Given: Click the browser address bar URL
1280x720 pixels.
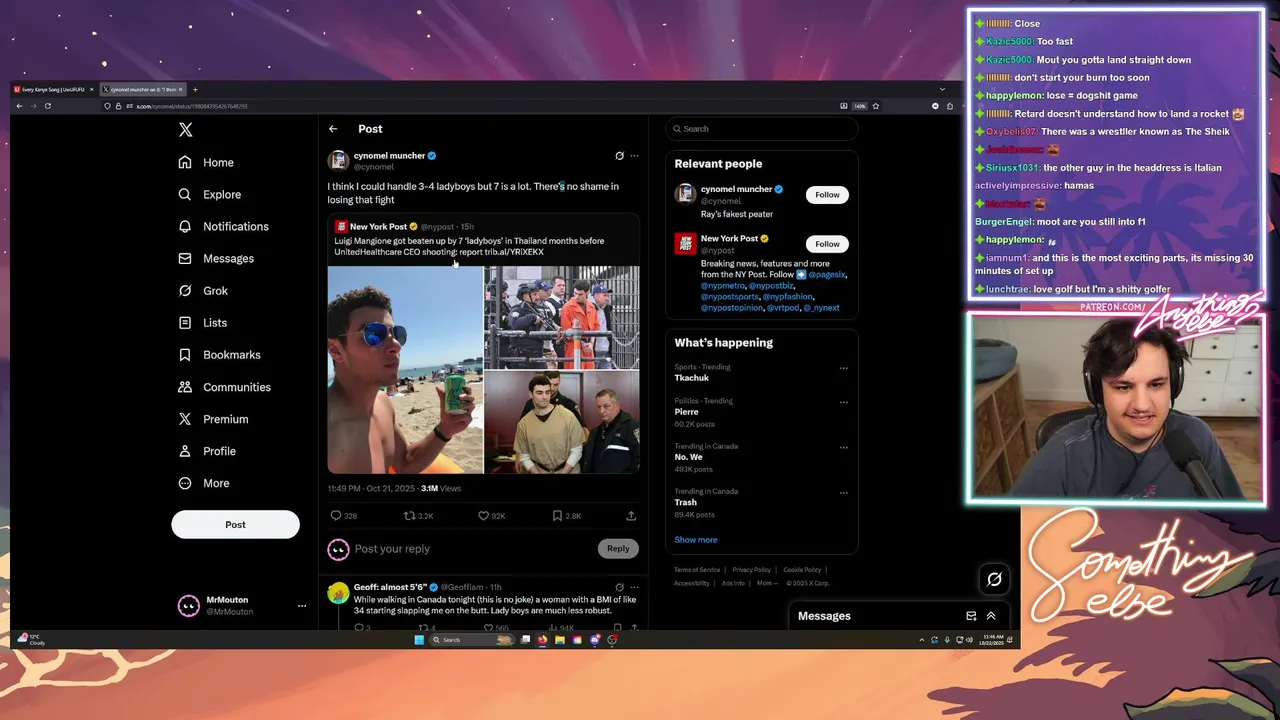Looking at the screenshot, I should tap(192, 106).
